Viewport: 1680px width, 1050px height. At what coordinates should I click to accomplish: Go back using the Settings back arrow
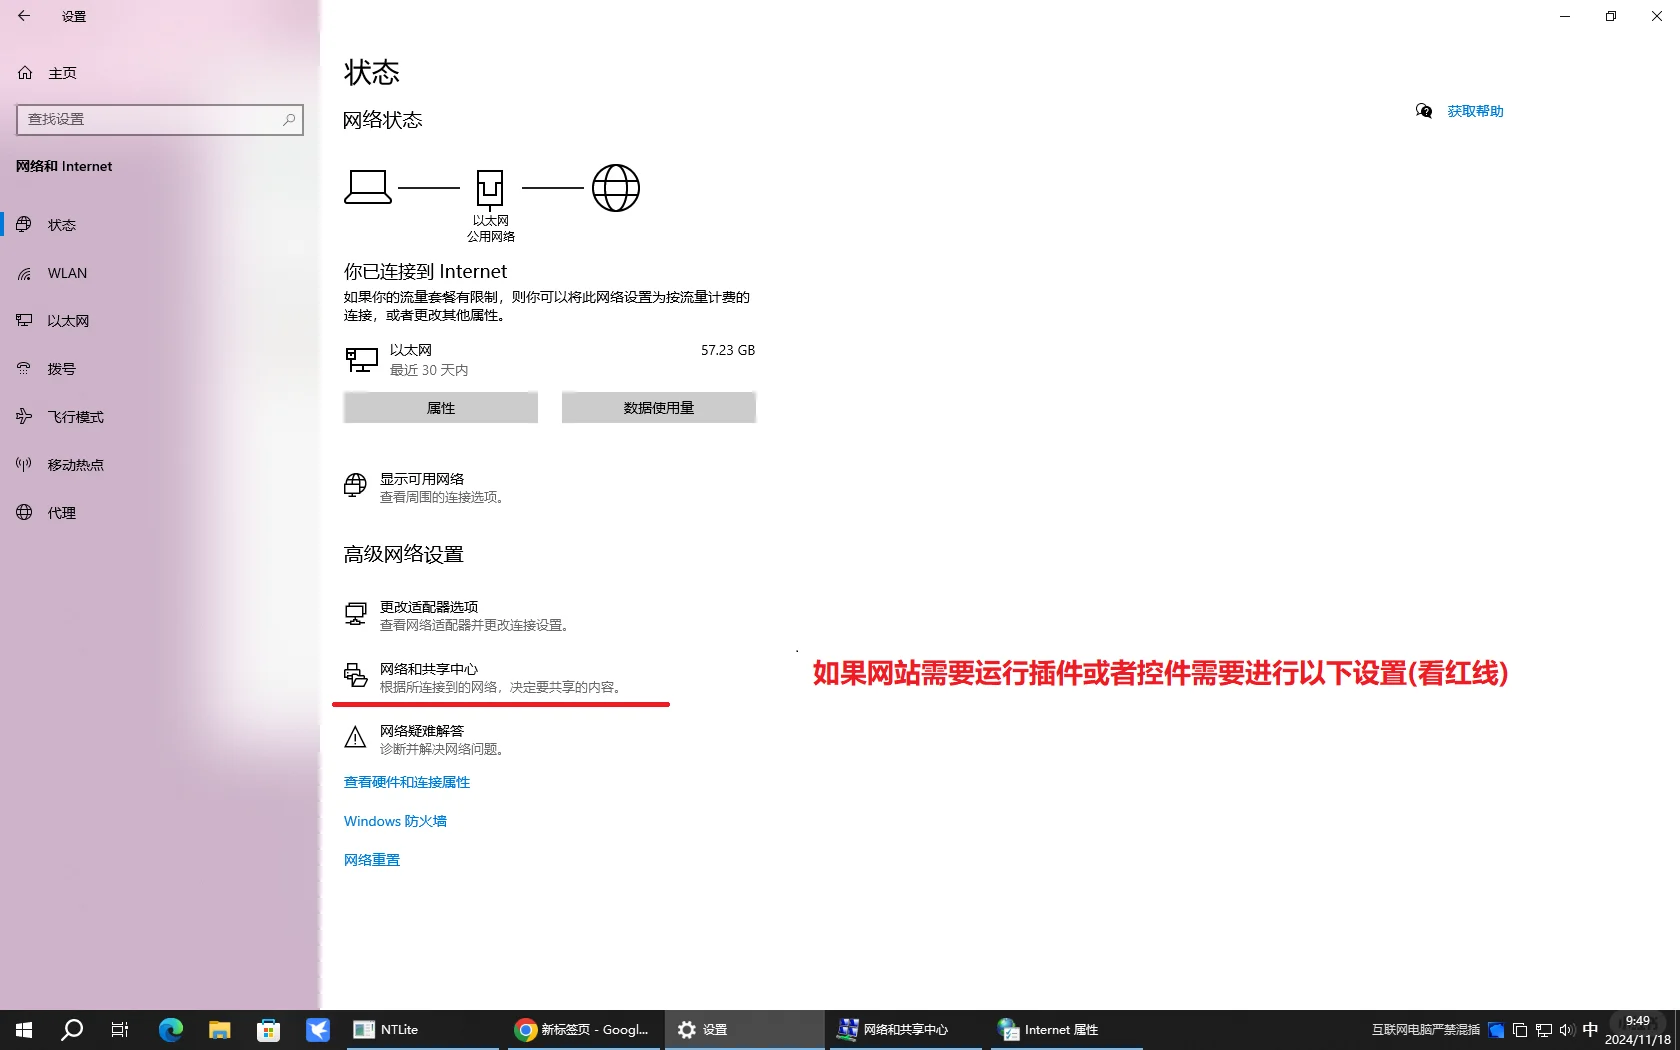click(x=24, y=16)
